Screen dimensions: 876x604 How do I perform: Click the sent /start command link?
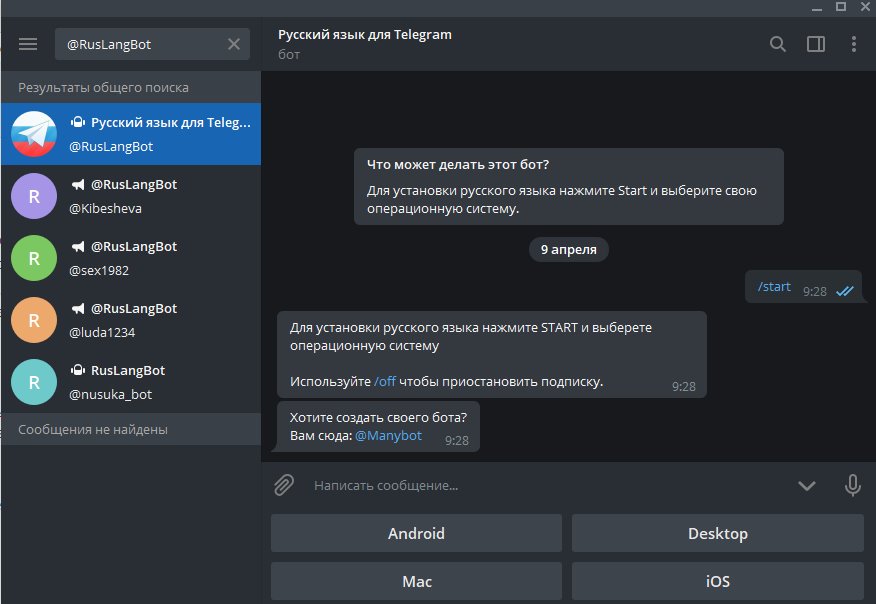pyautogui.click(x=774, y=287)
